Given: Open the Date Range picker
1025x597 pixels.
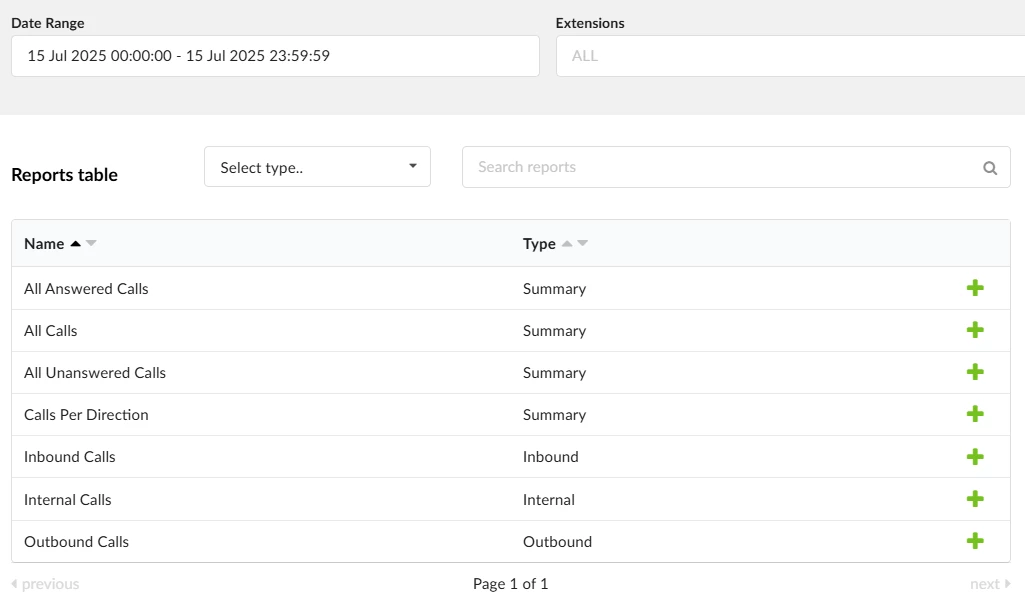Looking at the screenshot, I should pyautogui.click(x=275, y=56).
